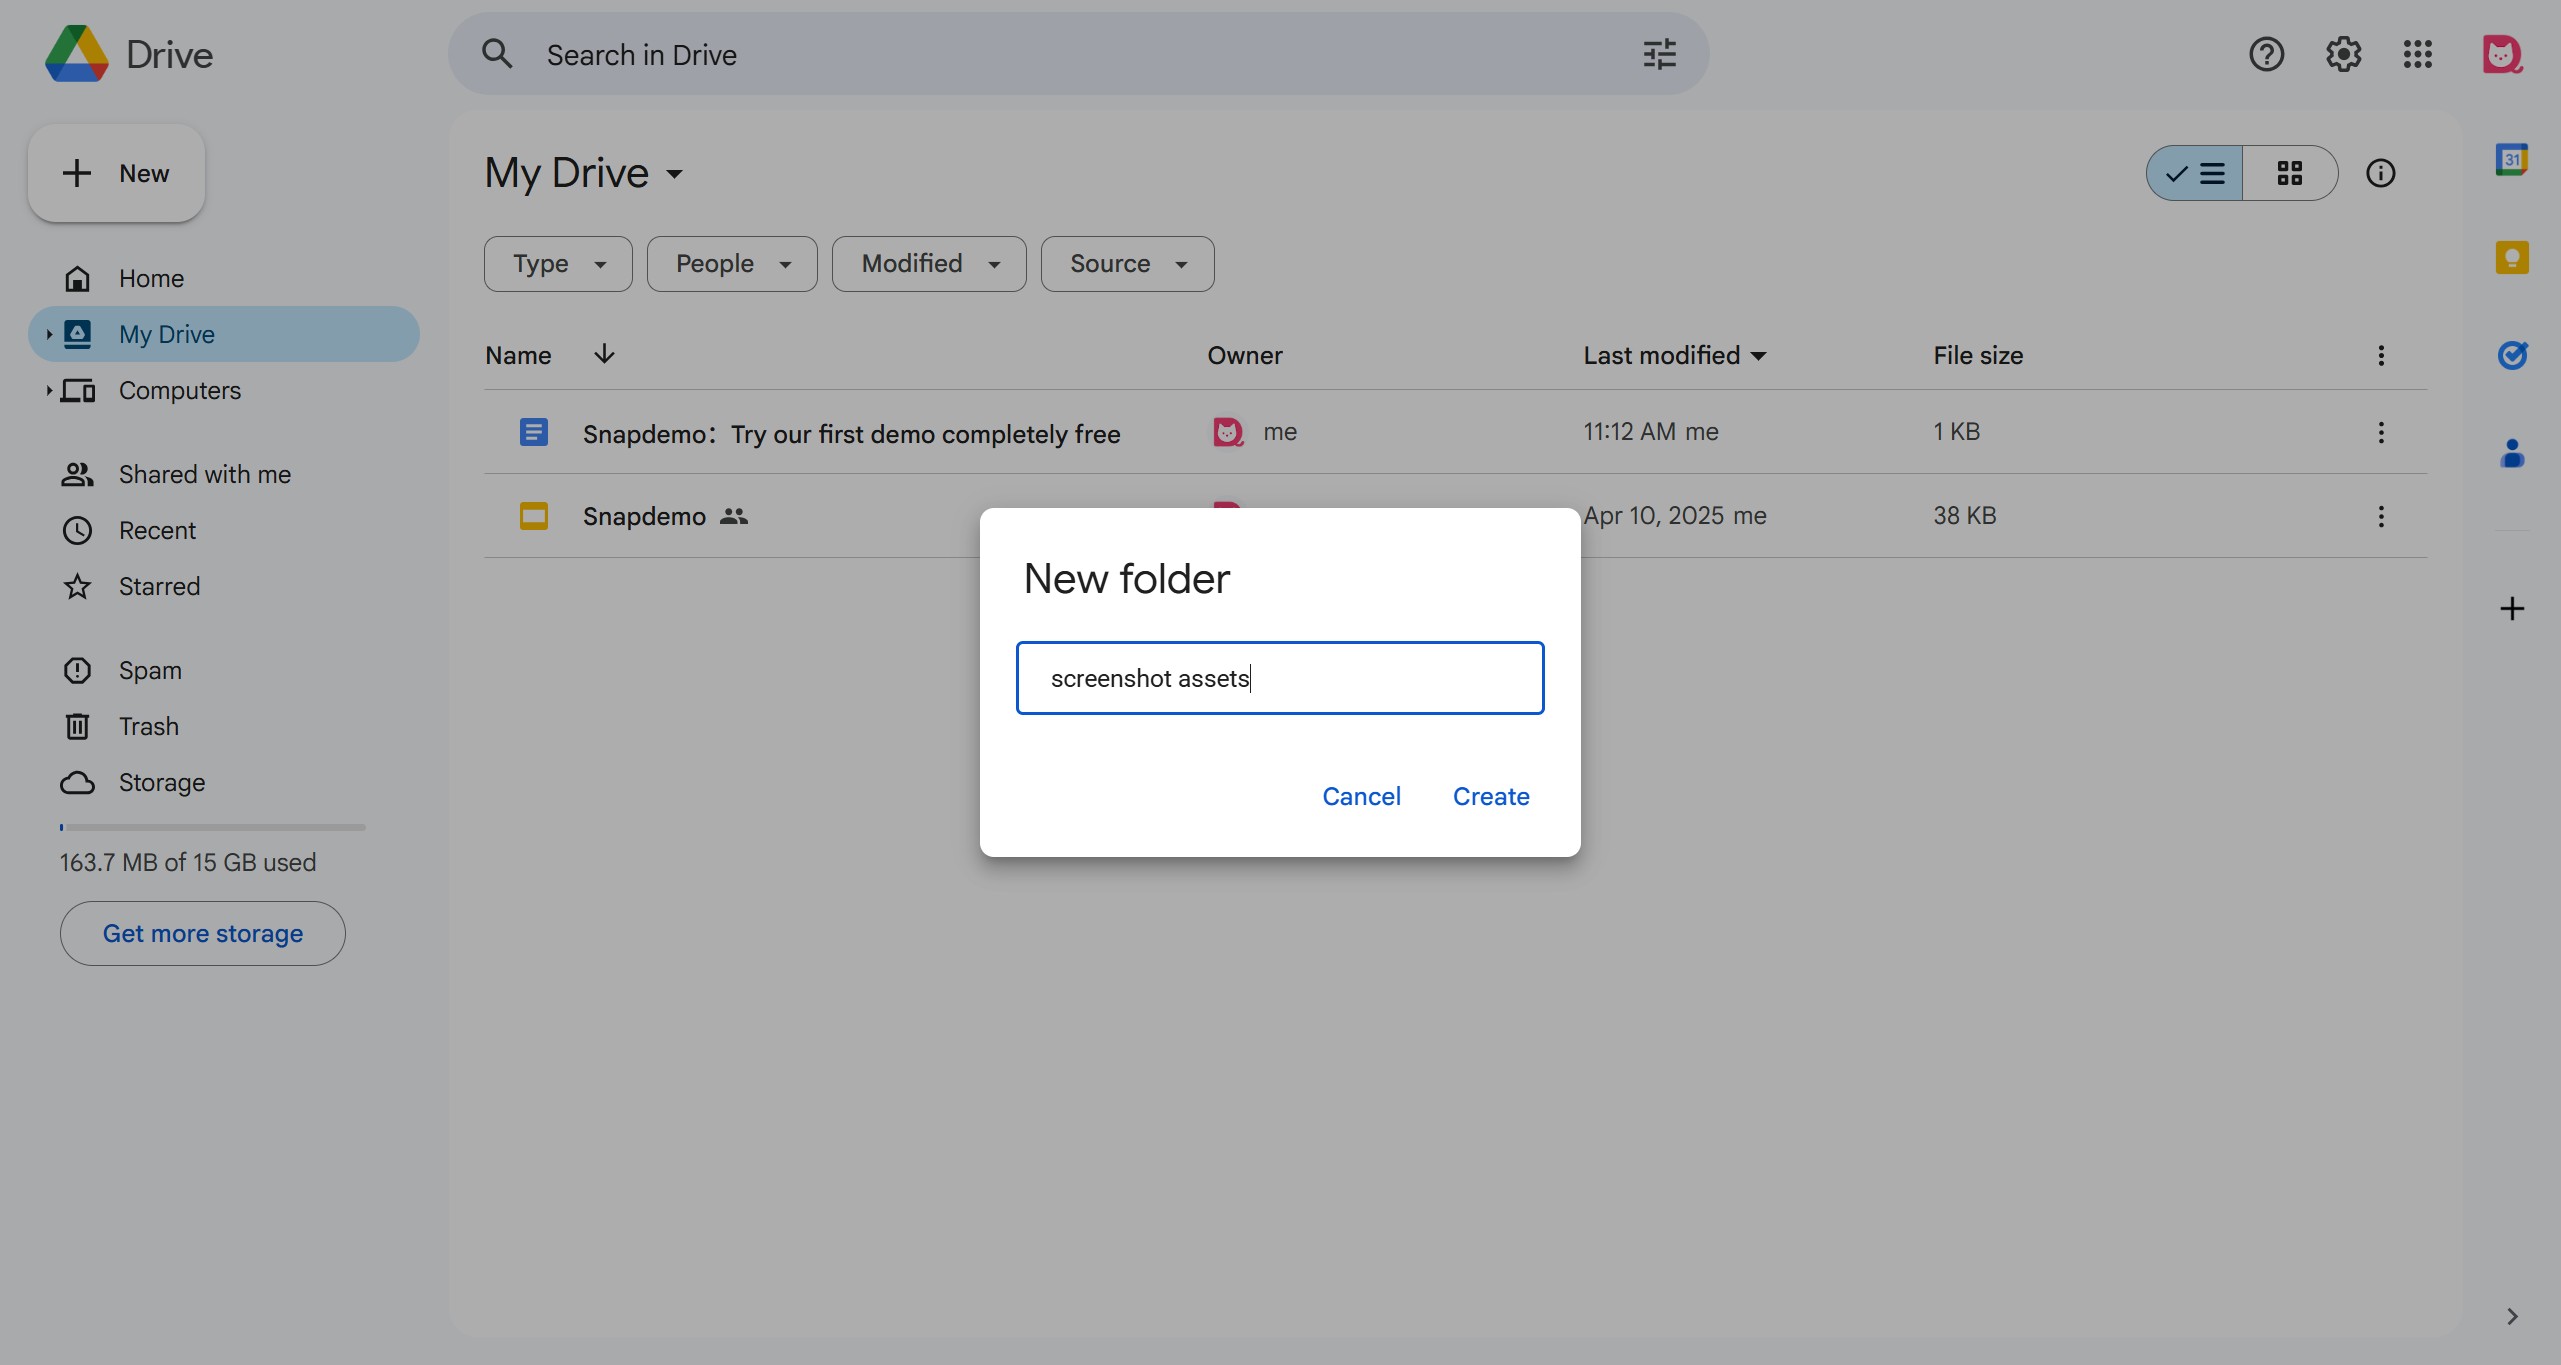
Task: Select the Snapdemo presentation file name
Action: (644, 516)
